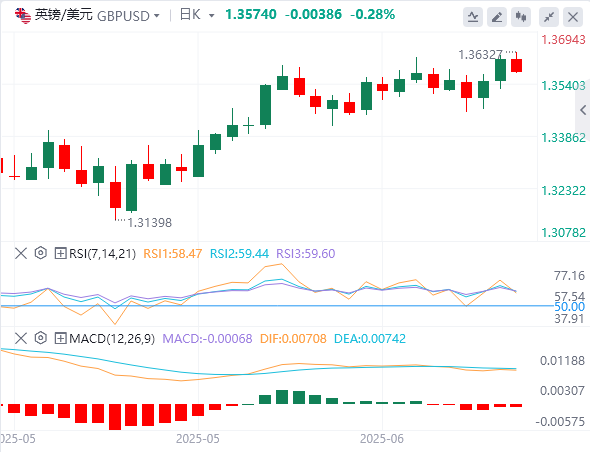Click the collapse fullscreen arrows icon
The image size is (590, 452).
tap(549, 17)
